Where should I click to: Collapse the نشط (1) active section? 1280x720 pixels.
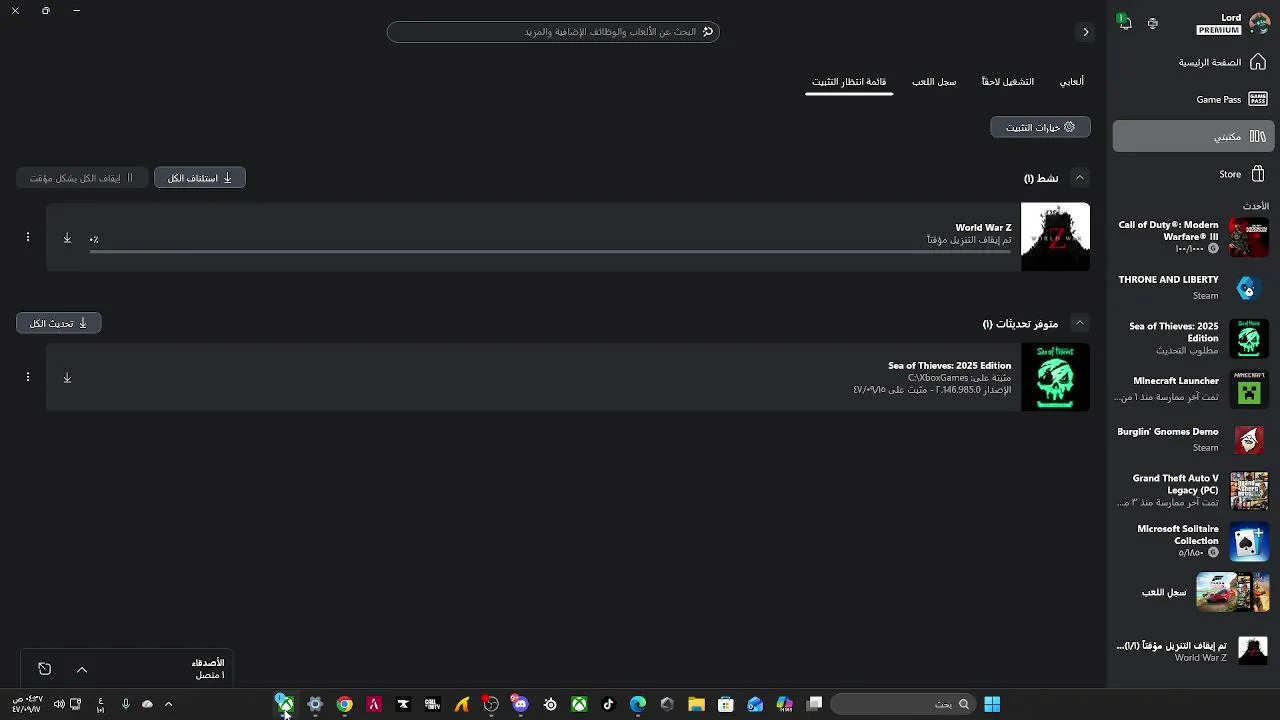coord(1079,177)
